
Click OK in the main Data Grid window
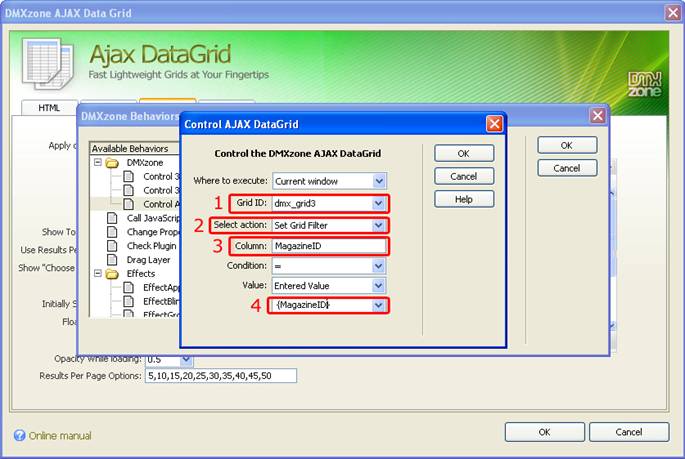point(545,432)
